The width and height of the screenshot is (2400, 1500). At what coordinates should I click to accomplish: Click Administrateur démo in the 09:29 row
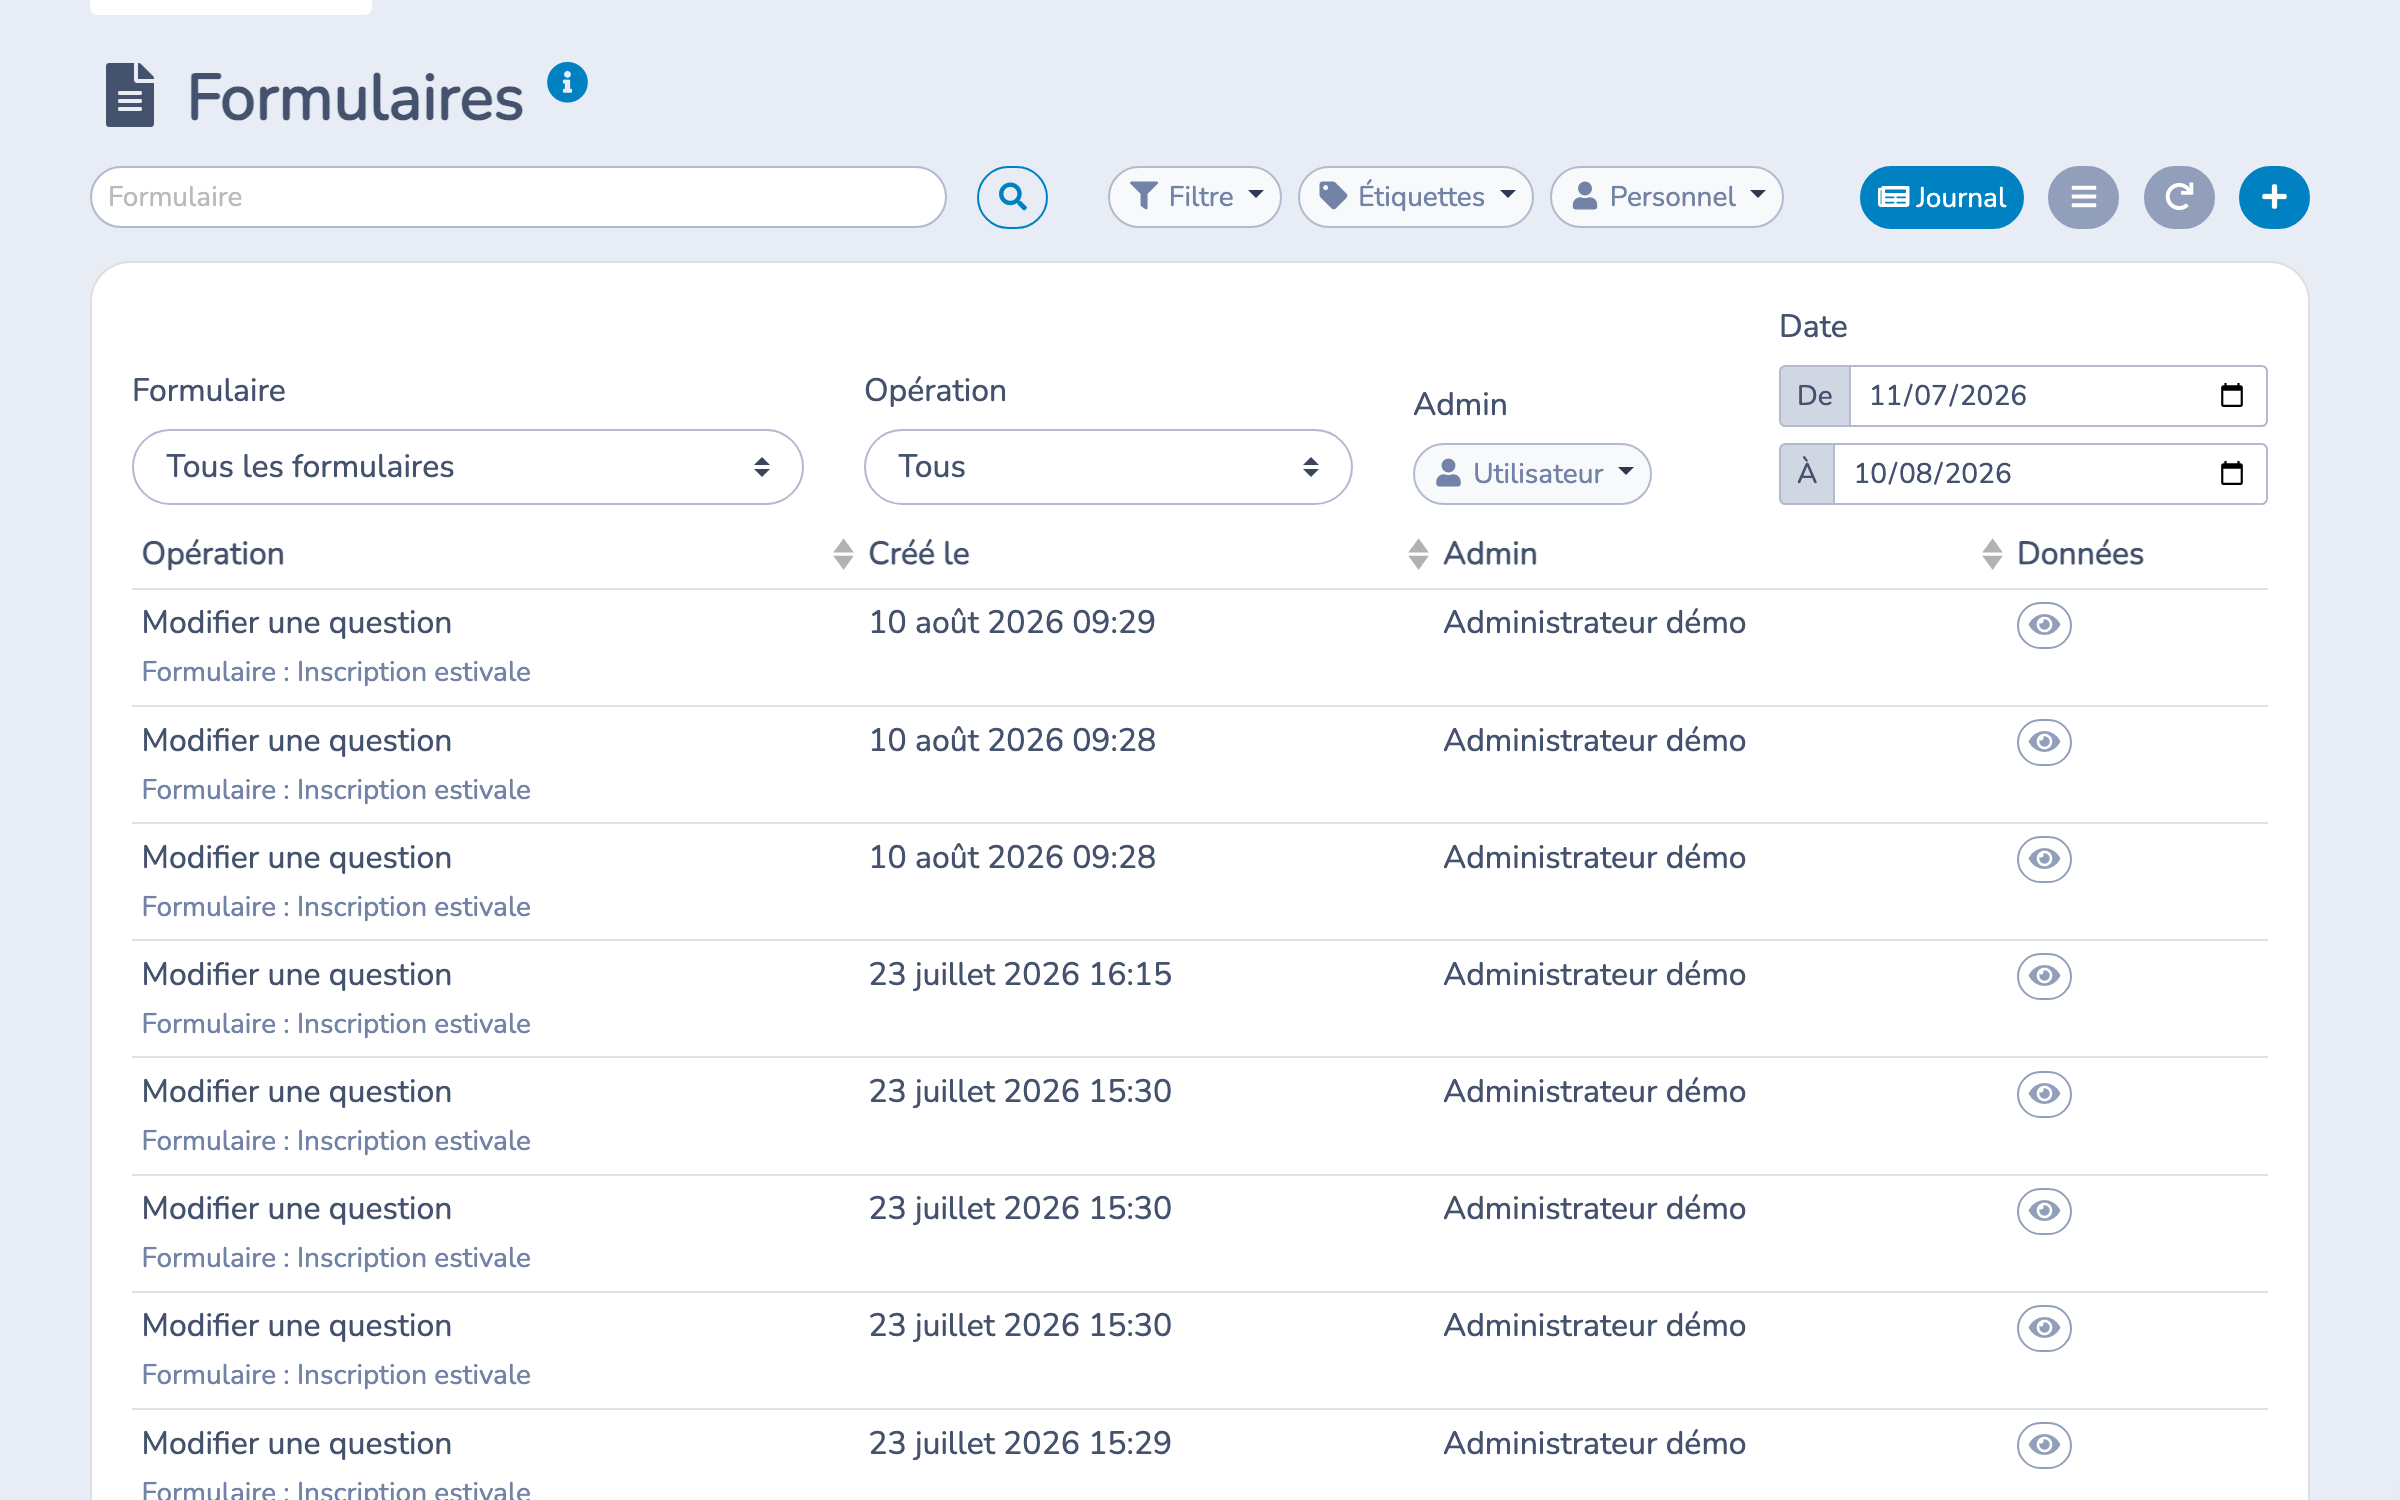click(1595, 622)
